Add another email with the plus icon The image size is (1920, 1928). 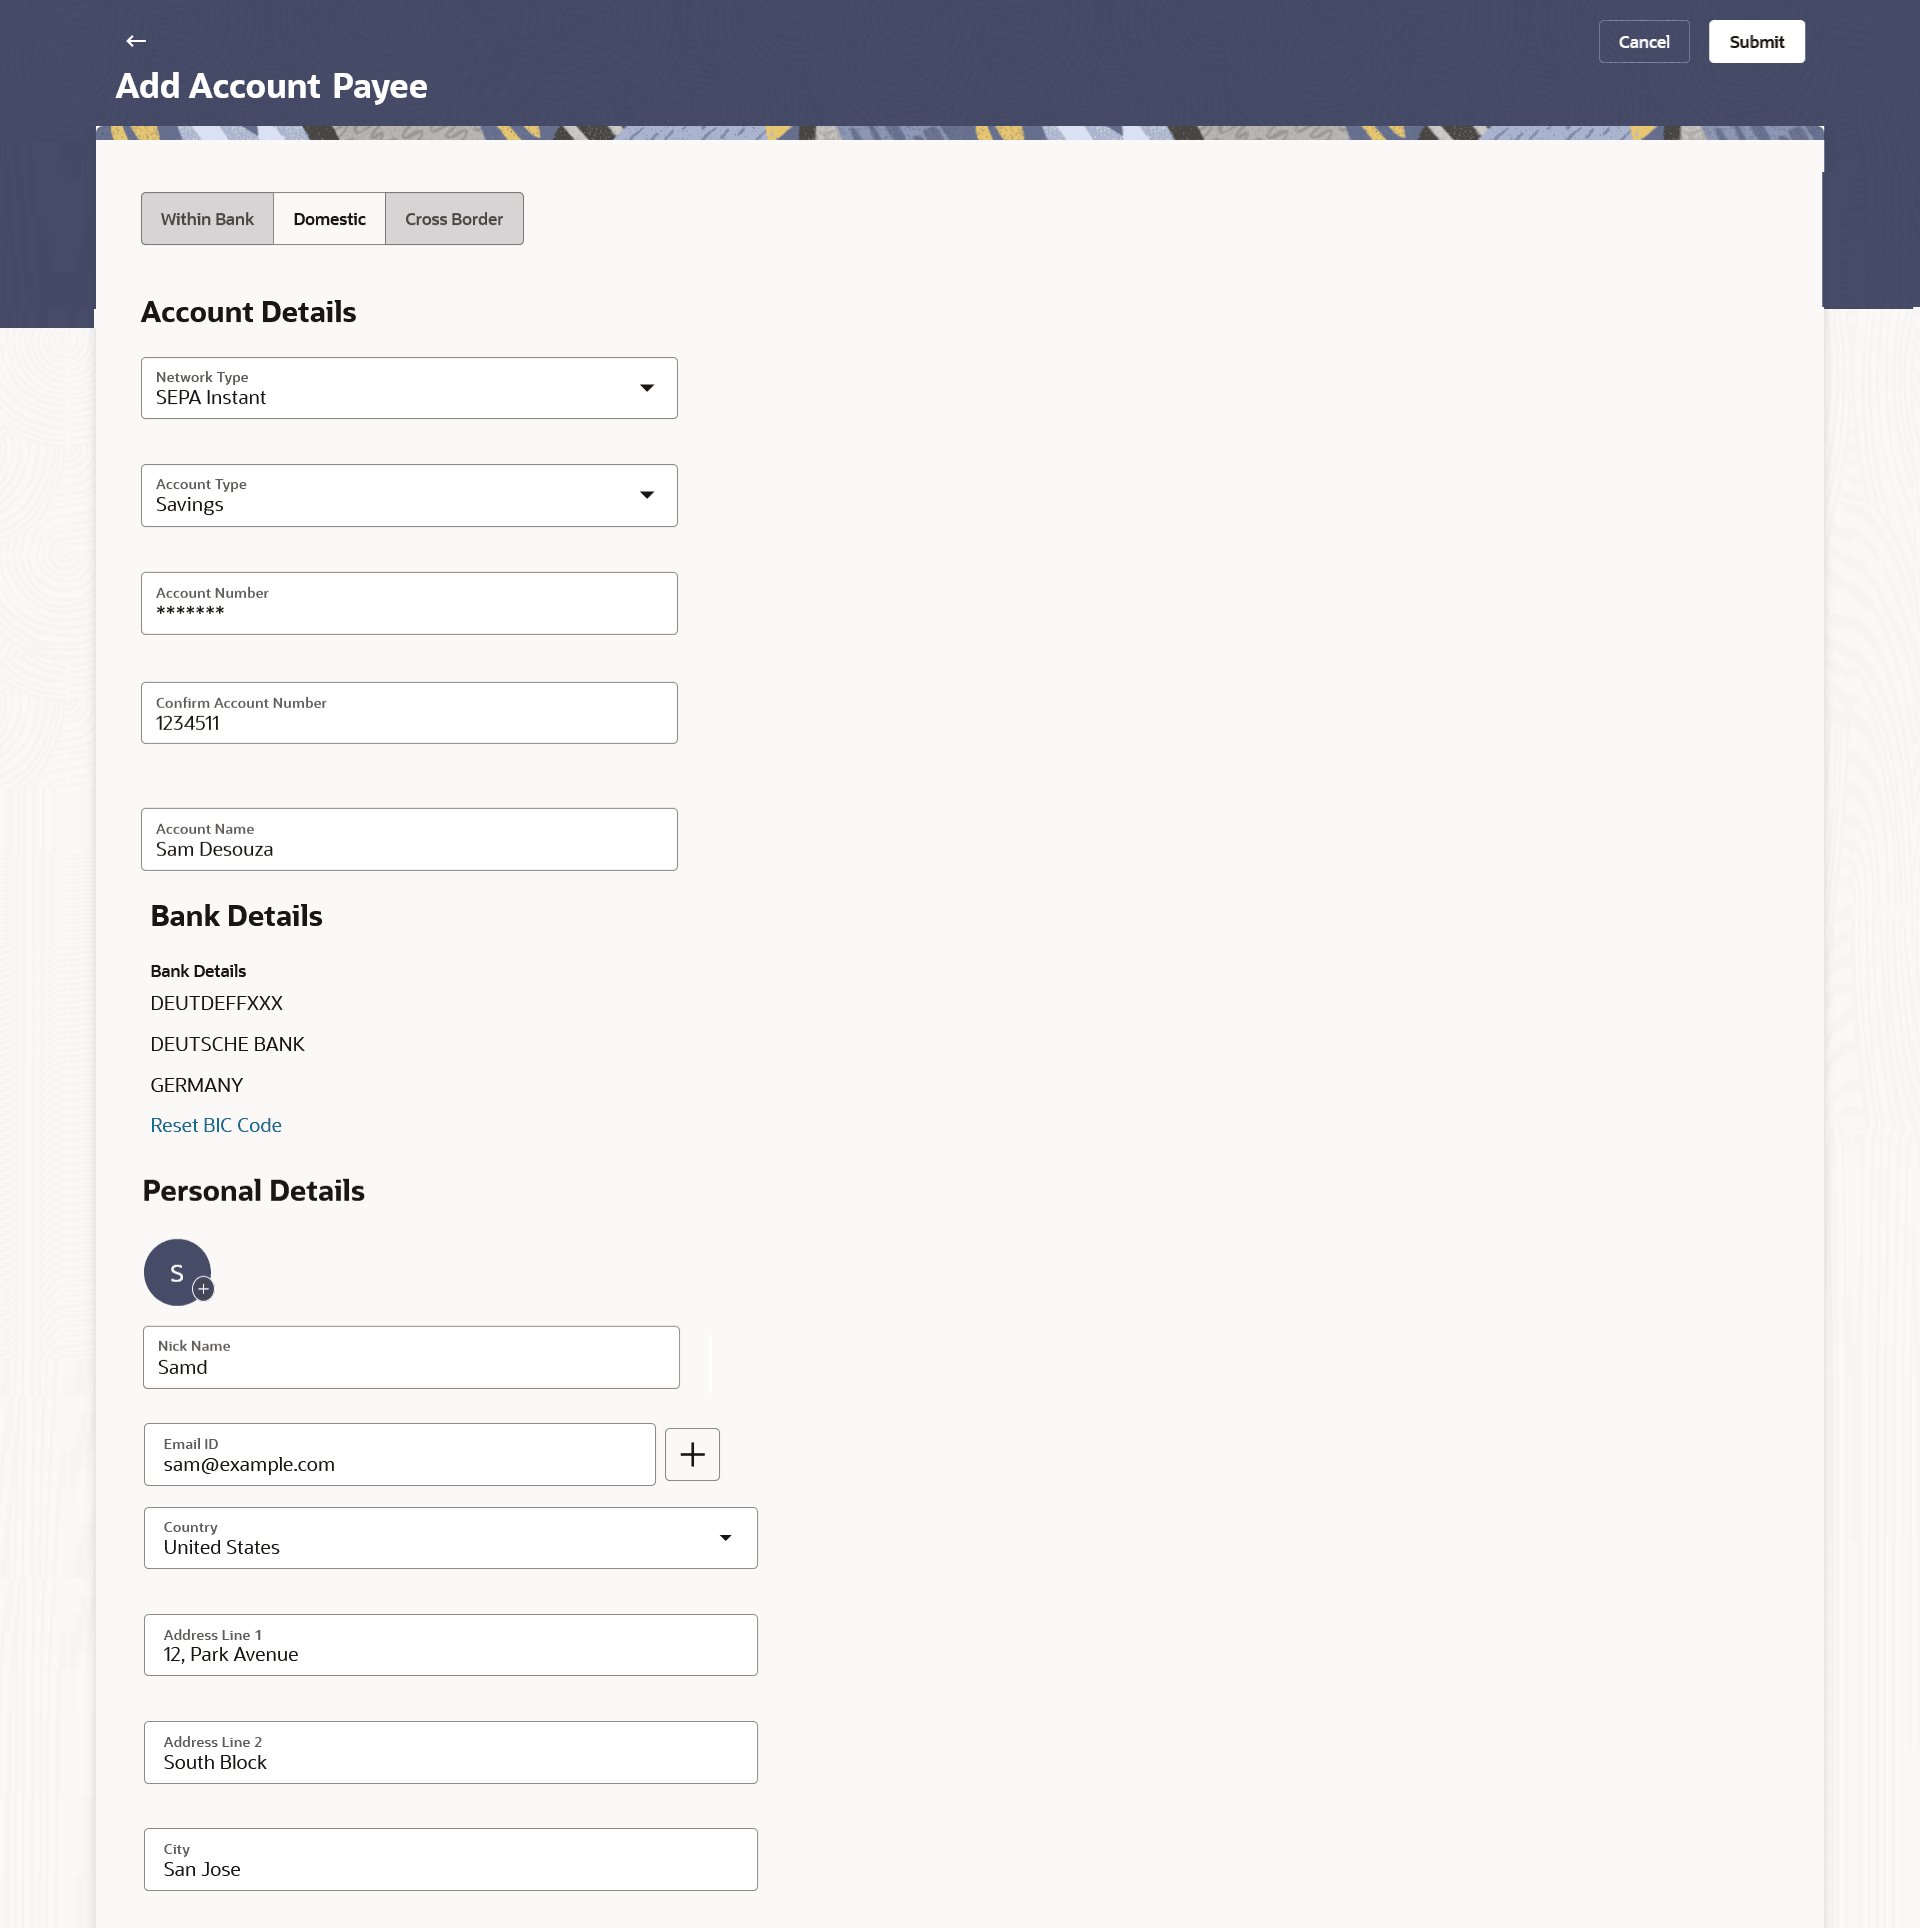pos(692,1454)
